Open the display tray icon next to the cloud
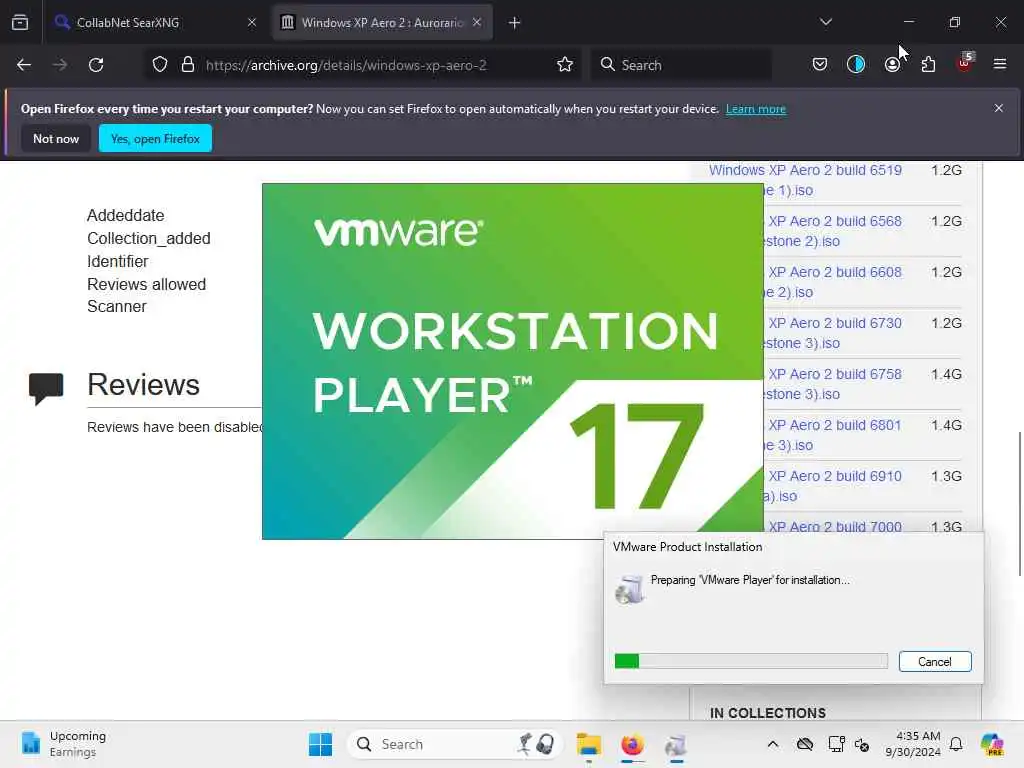The image size is (1024, 768). coord(836,744)
